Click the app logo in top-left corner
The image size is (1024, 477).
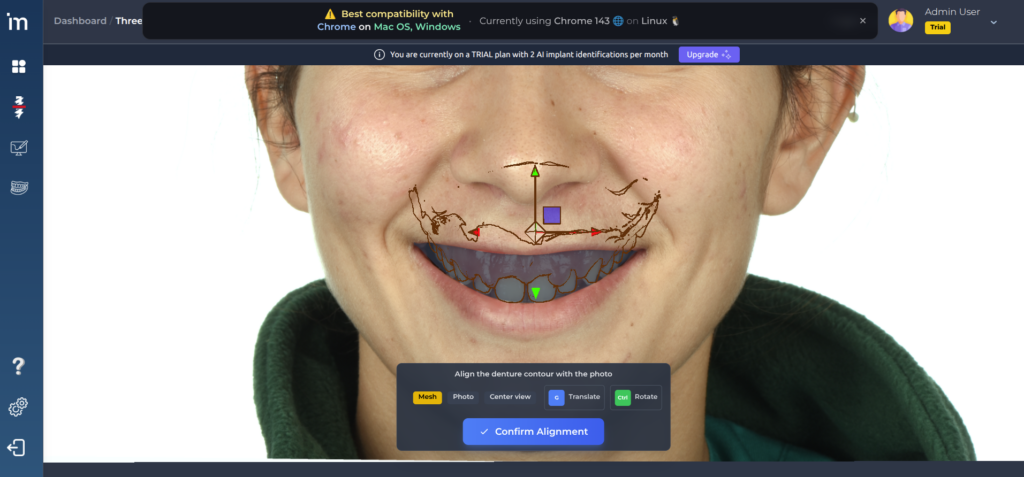pos(19,22)
